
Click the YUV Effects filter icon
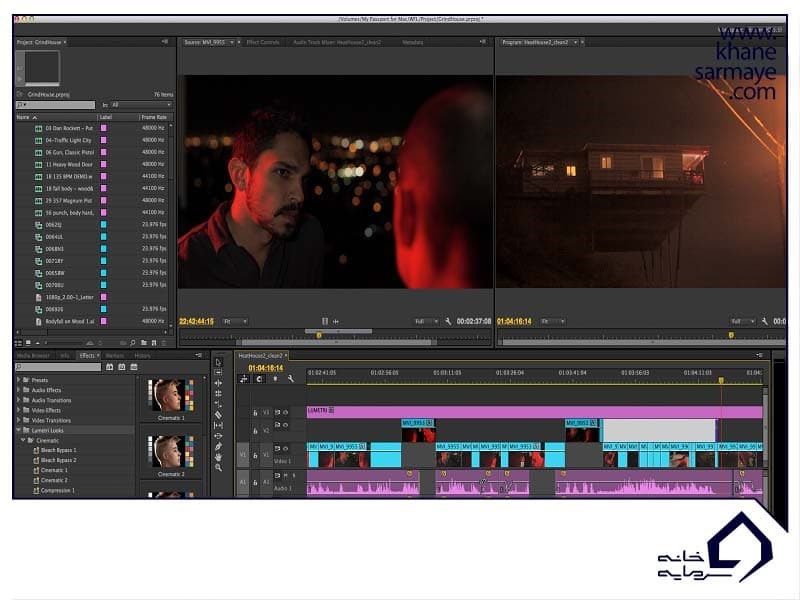(x=134, y=367)
